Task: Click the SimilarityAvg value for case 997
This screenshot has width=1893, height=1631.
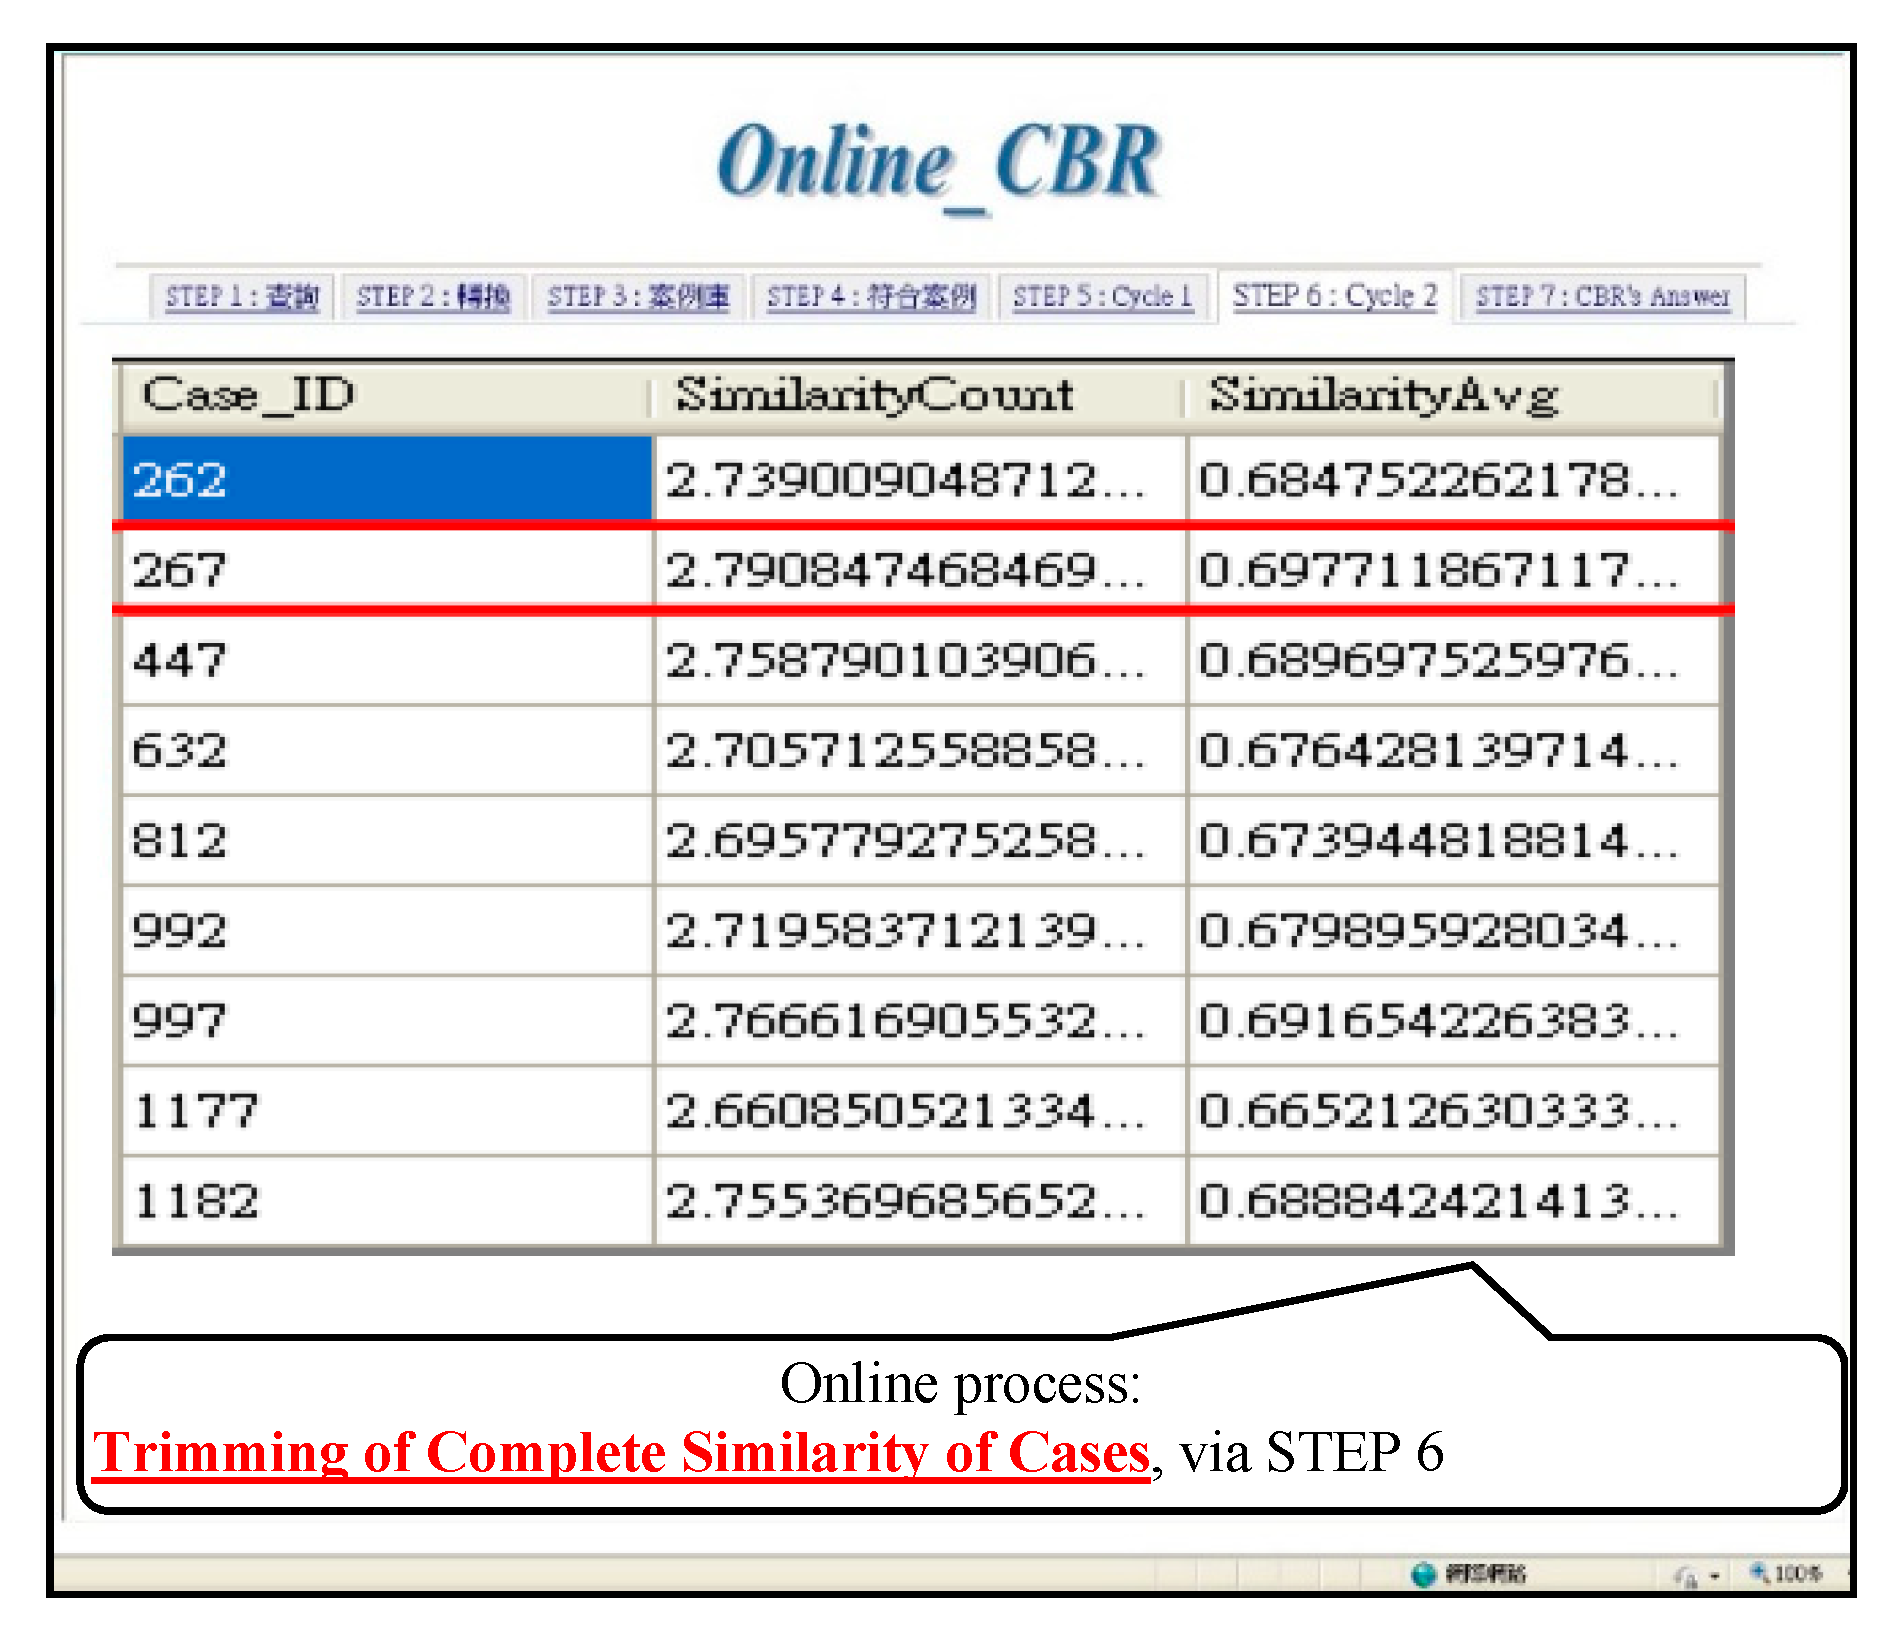Action: click(1438, 1021)
